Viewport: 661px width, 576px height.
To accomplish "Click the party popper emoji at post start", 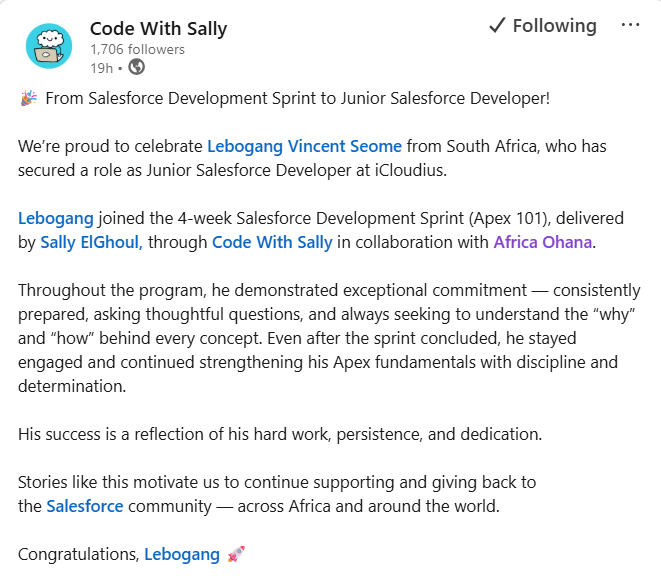I will tap(28, 98).
